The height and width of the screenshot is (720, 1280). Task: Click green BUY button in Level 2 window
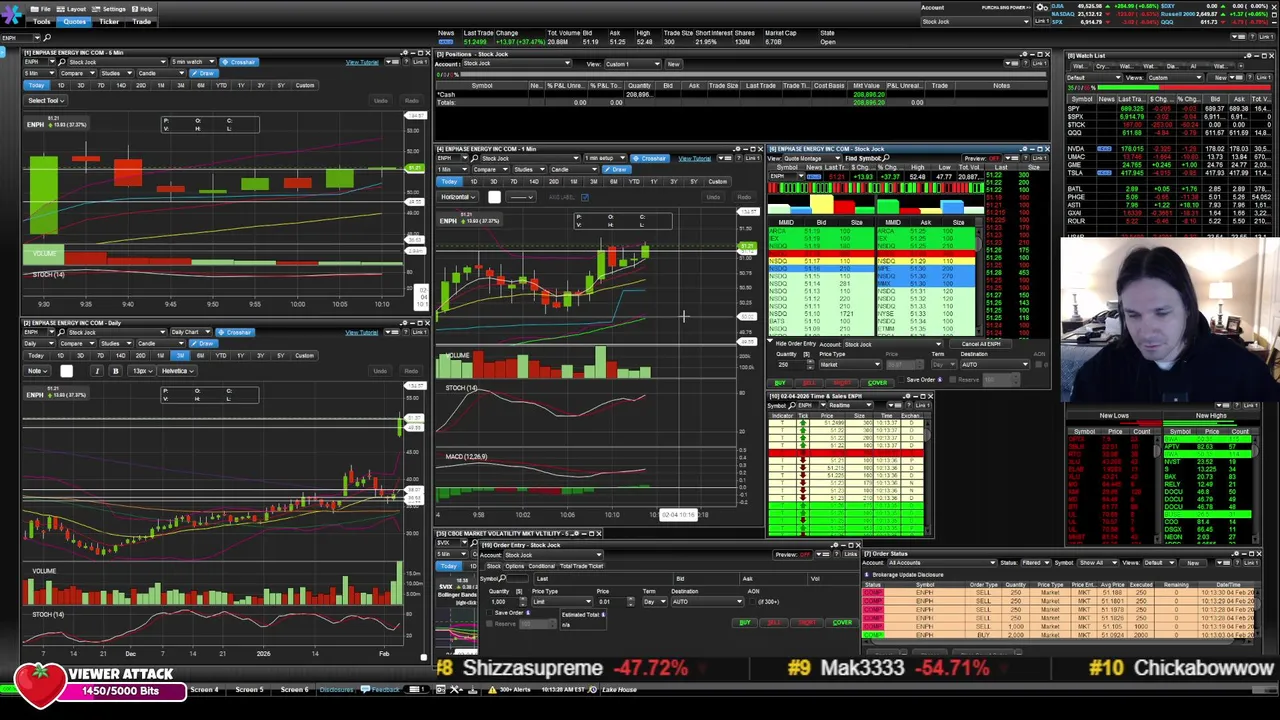pyautogui.click(x=780, y=383)
